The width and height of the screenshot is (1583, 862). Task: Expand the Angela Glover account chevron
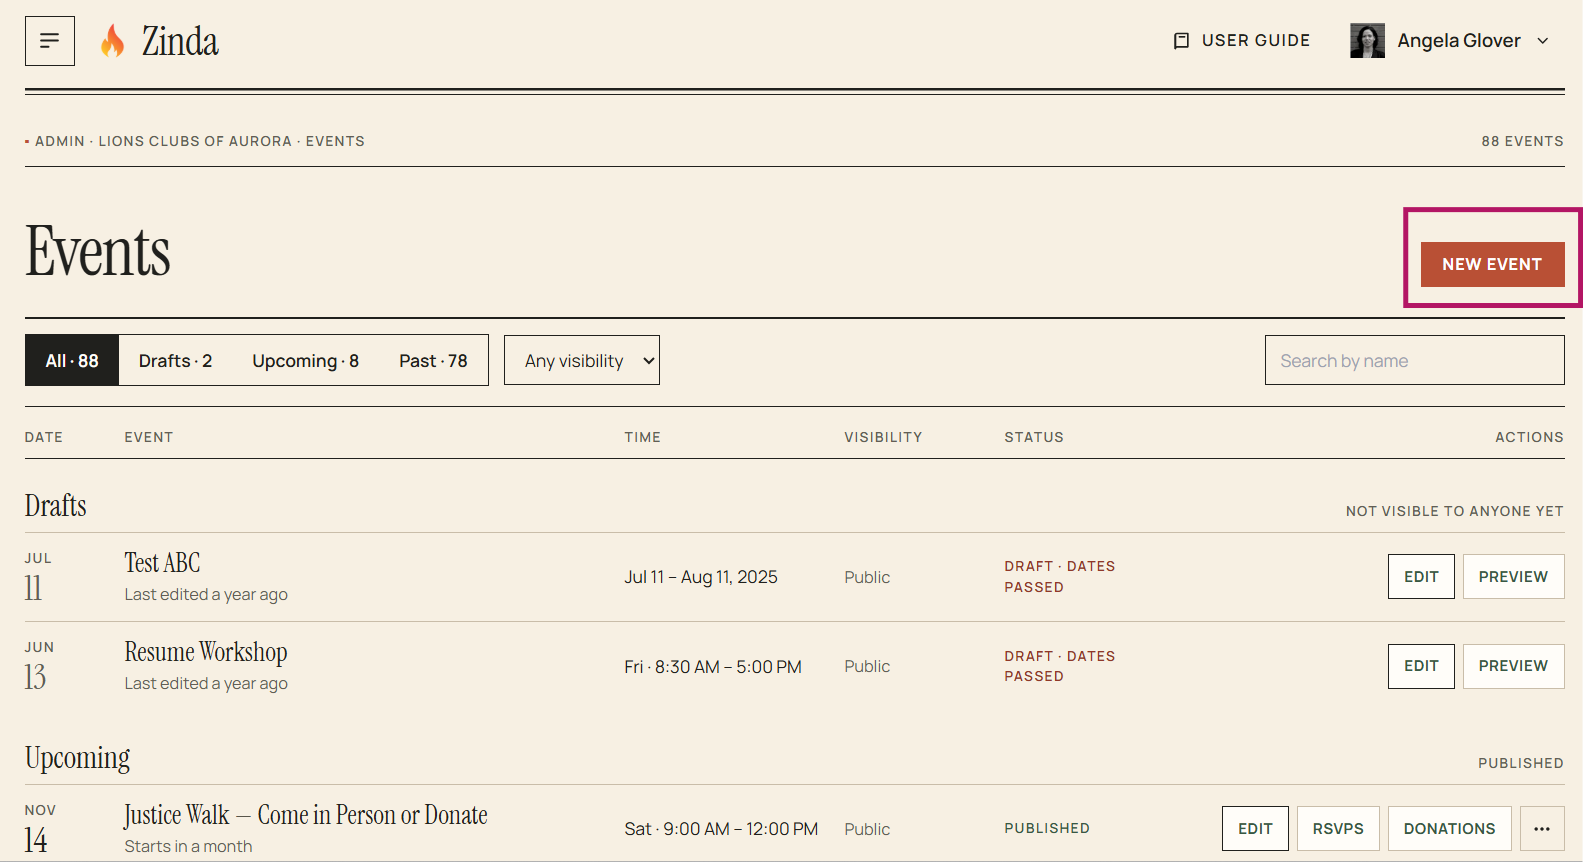pos(1543,41)
